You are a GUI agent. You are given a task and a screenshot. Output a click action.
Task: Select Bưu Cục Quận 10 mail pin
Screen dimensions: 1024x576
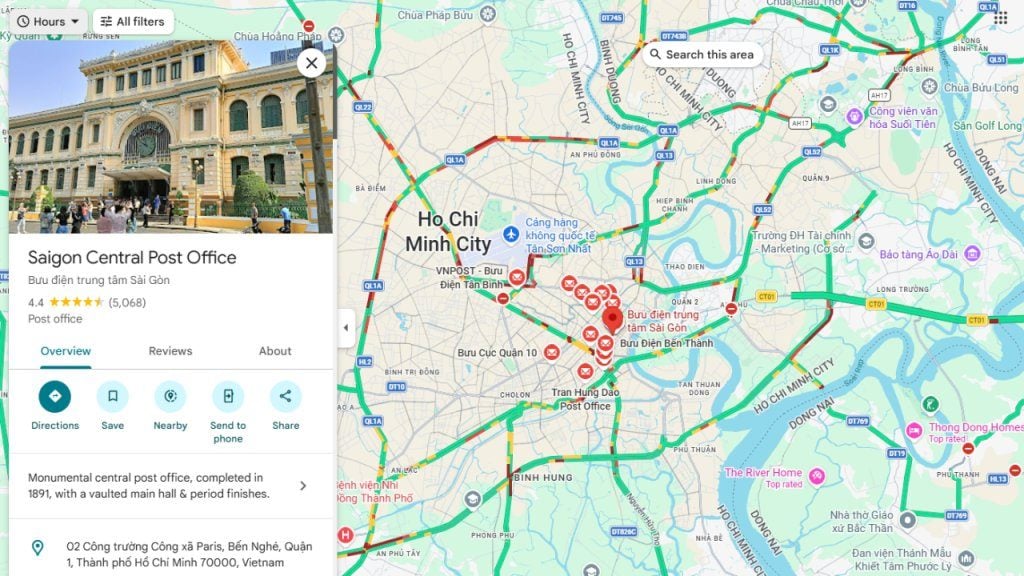(552, 352)
